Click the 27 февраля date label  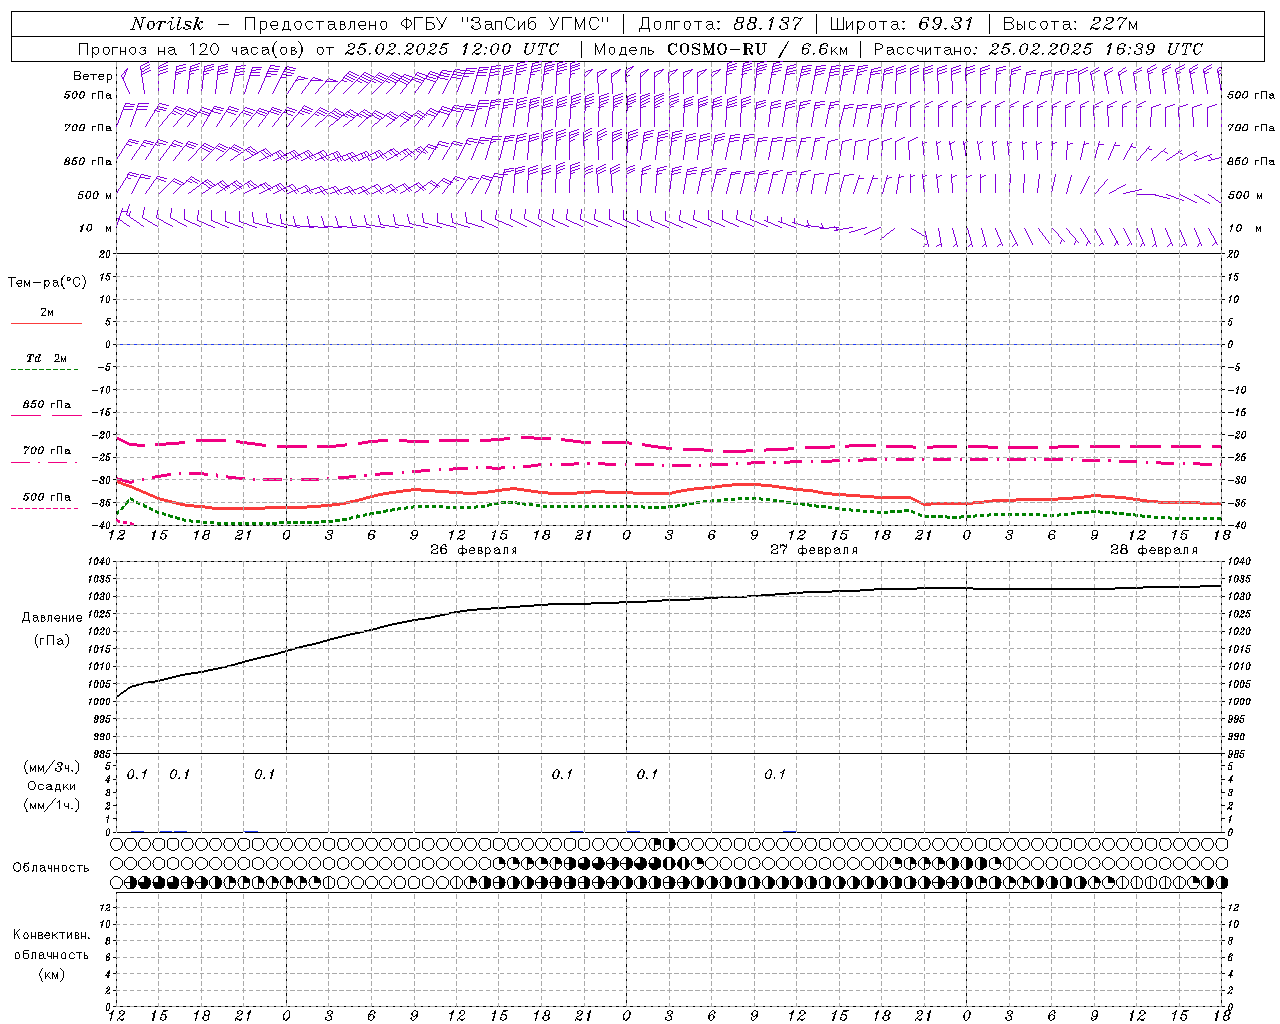814,550
